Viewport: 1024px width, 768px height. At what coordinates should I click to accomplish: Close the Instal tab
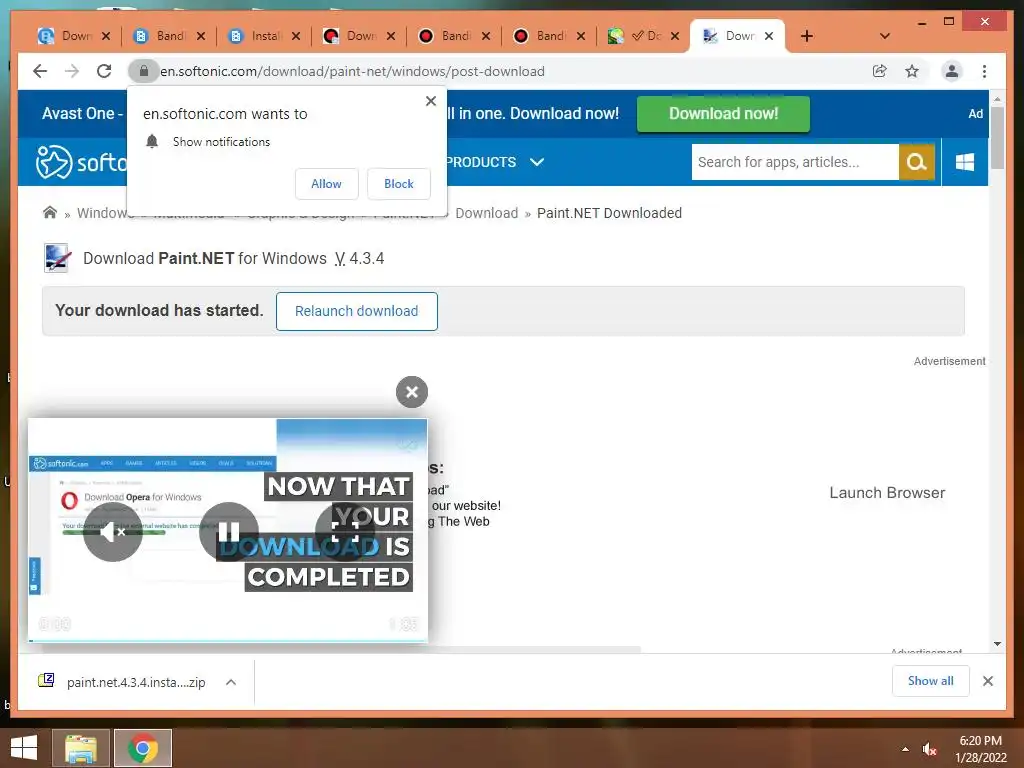tap(296, 36)
